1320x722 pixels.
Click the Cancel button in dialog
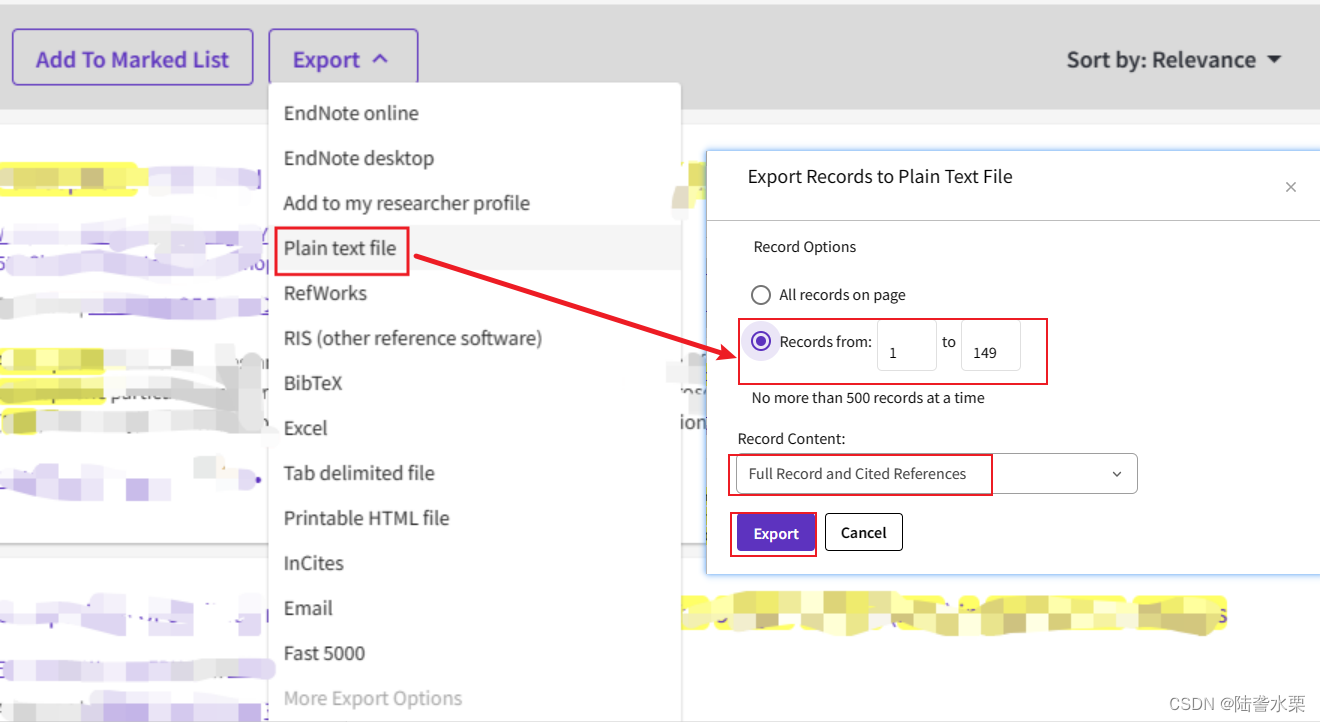(x=864, y=533)
